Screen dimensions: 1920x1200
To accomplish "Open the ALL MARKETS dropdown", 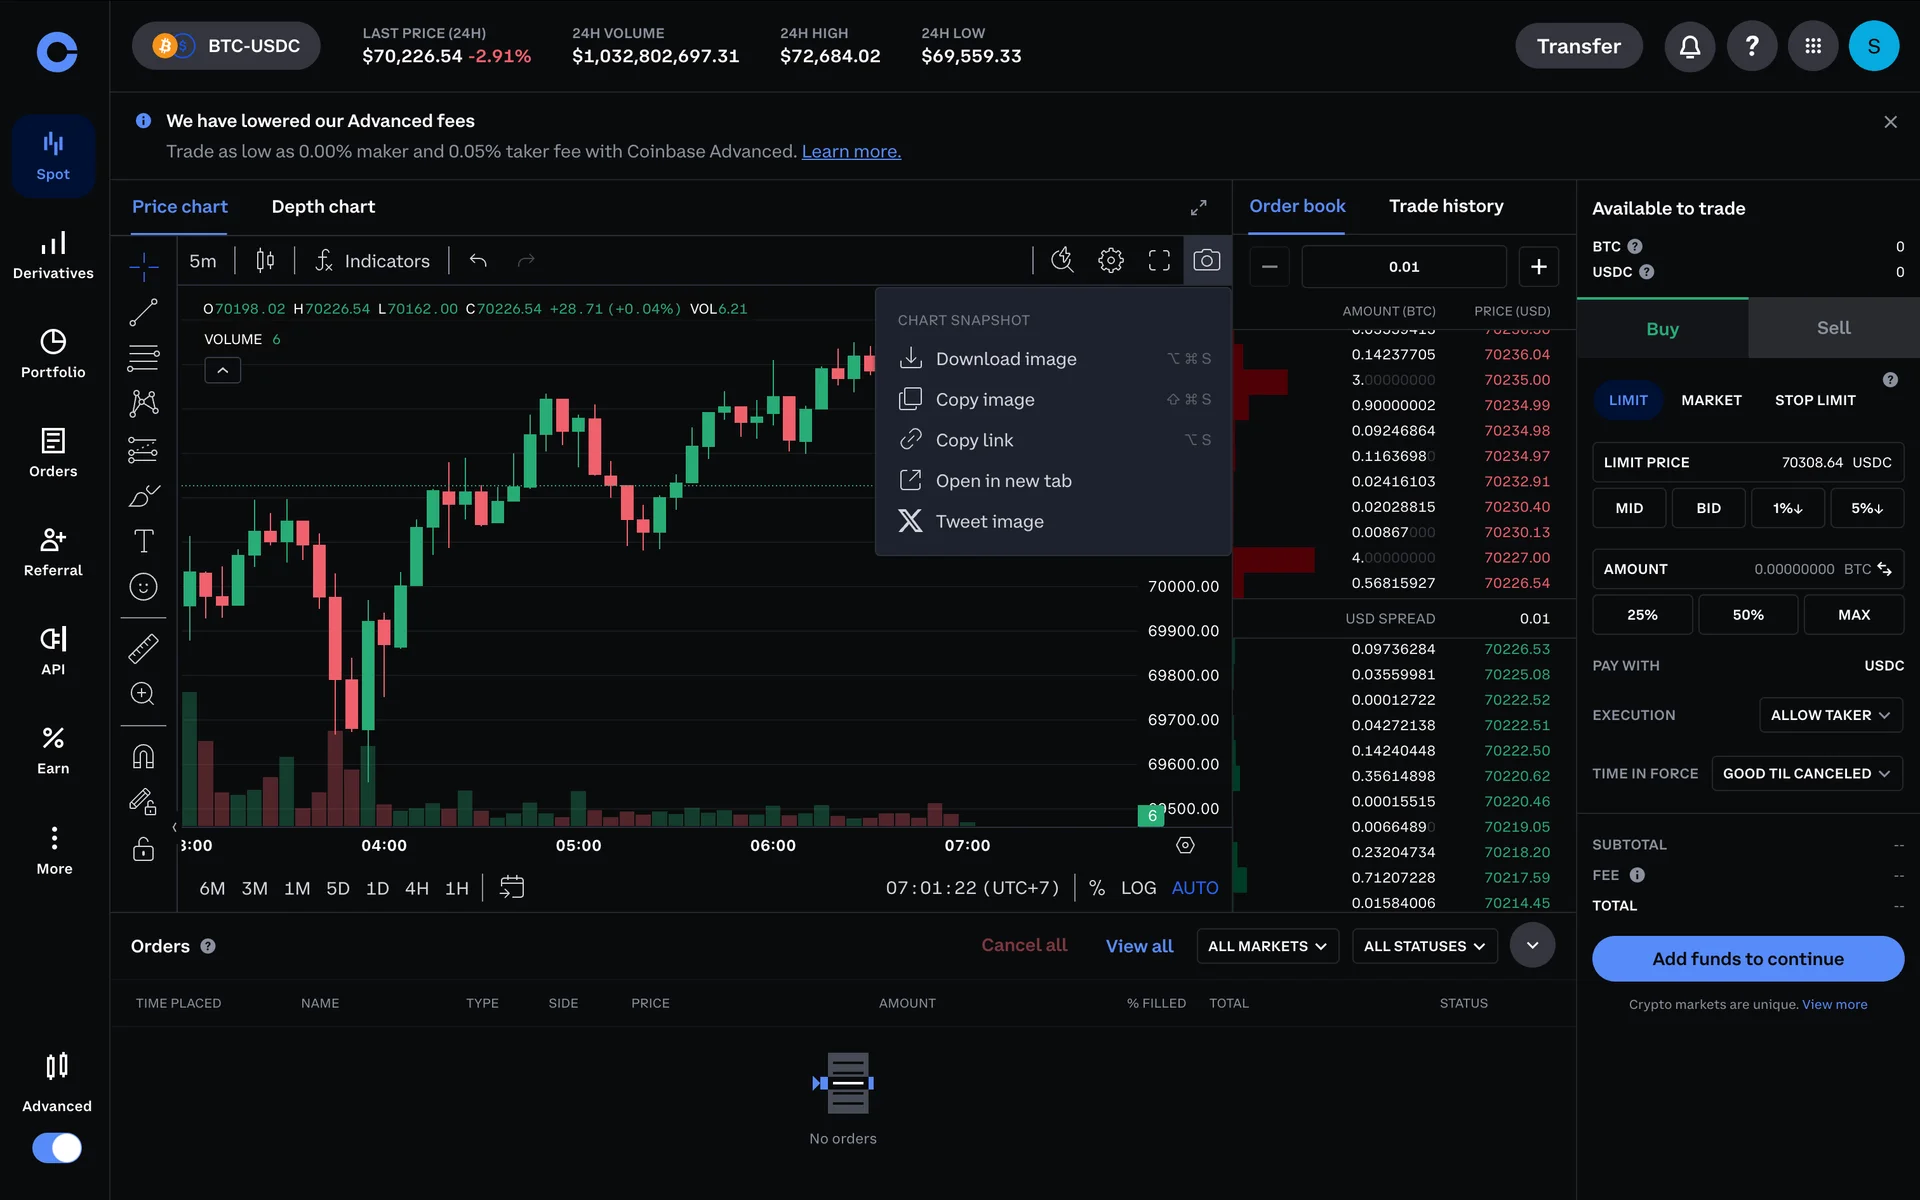I will 1267,946.
